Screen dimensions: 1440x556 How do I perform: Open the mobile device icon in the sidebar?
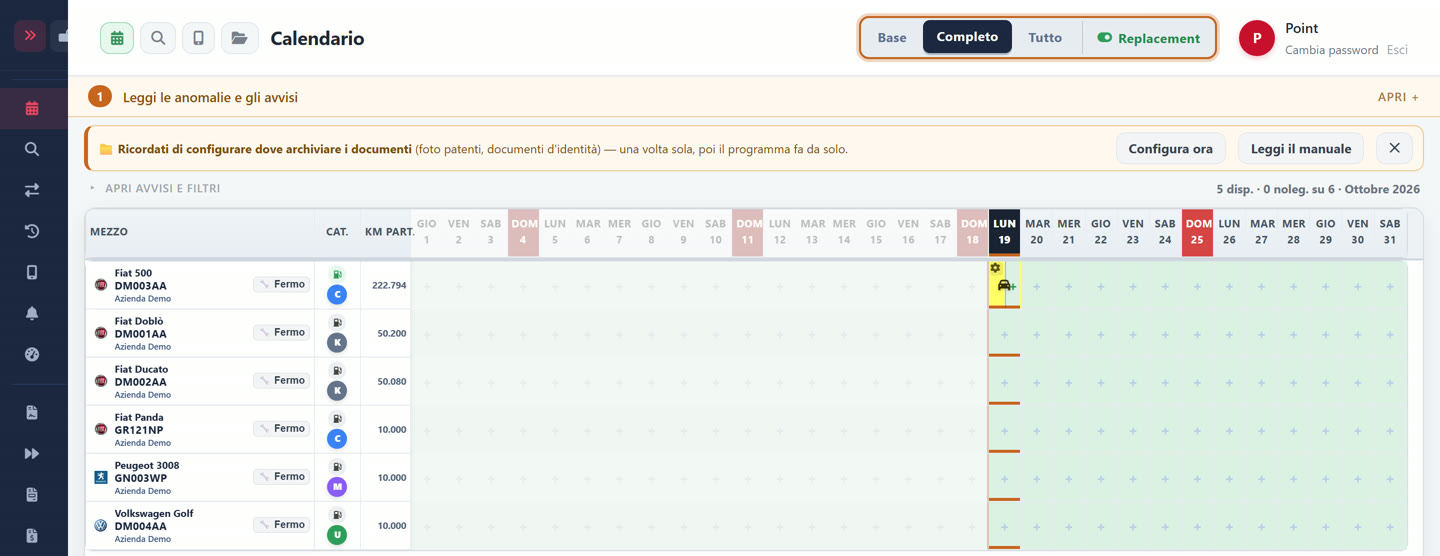pyautogui.click(x=32, y=272)
